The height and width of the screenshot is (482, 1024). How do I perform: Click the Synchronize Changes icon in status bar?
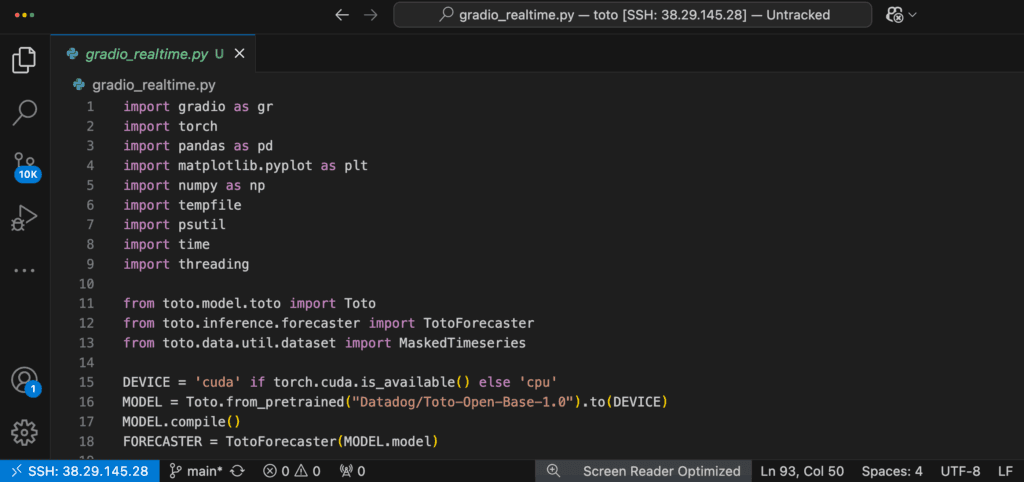[x=238, y=471]
